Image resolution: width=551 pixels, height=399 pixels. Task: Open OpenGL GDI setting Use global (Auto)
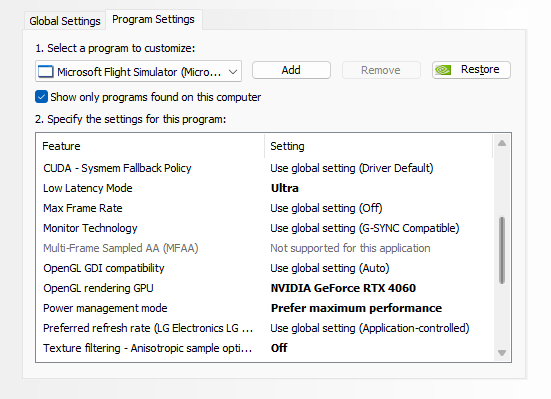click(x=330, y=268)
